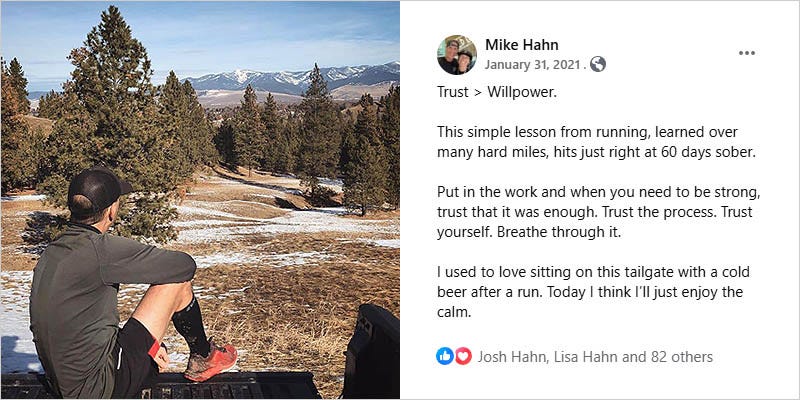Click the January 31, 2021 post timestamp
800x400 pixels.
[x=532, y=65]
